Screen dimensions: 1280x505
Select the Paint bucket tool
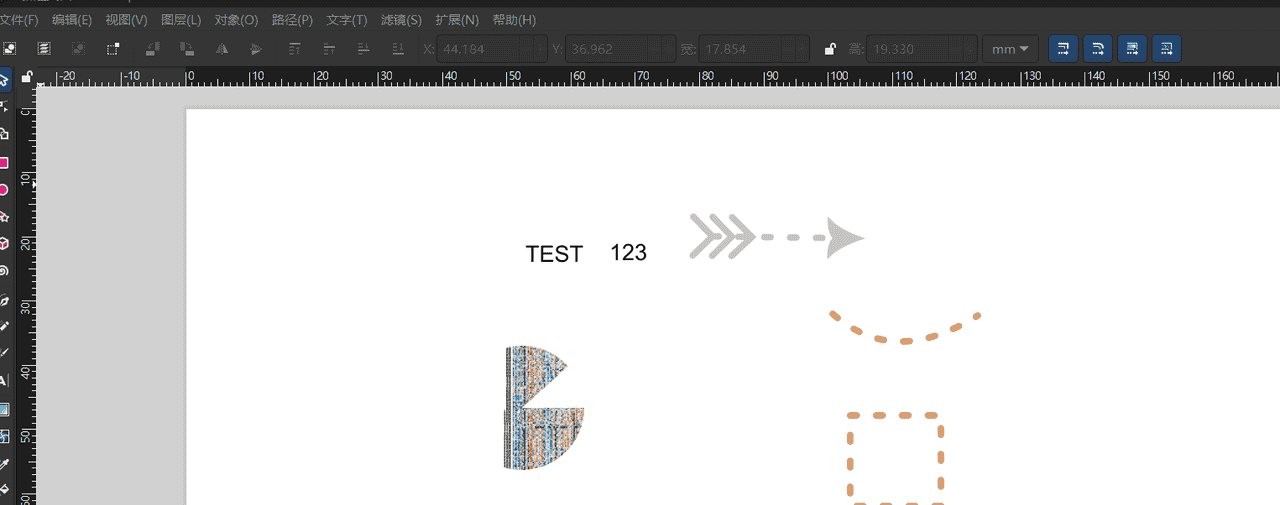coord(4,490)
